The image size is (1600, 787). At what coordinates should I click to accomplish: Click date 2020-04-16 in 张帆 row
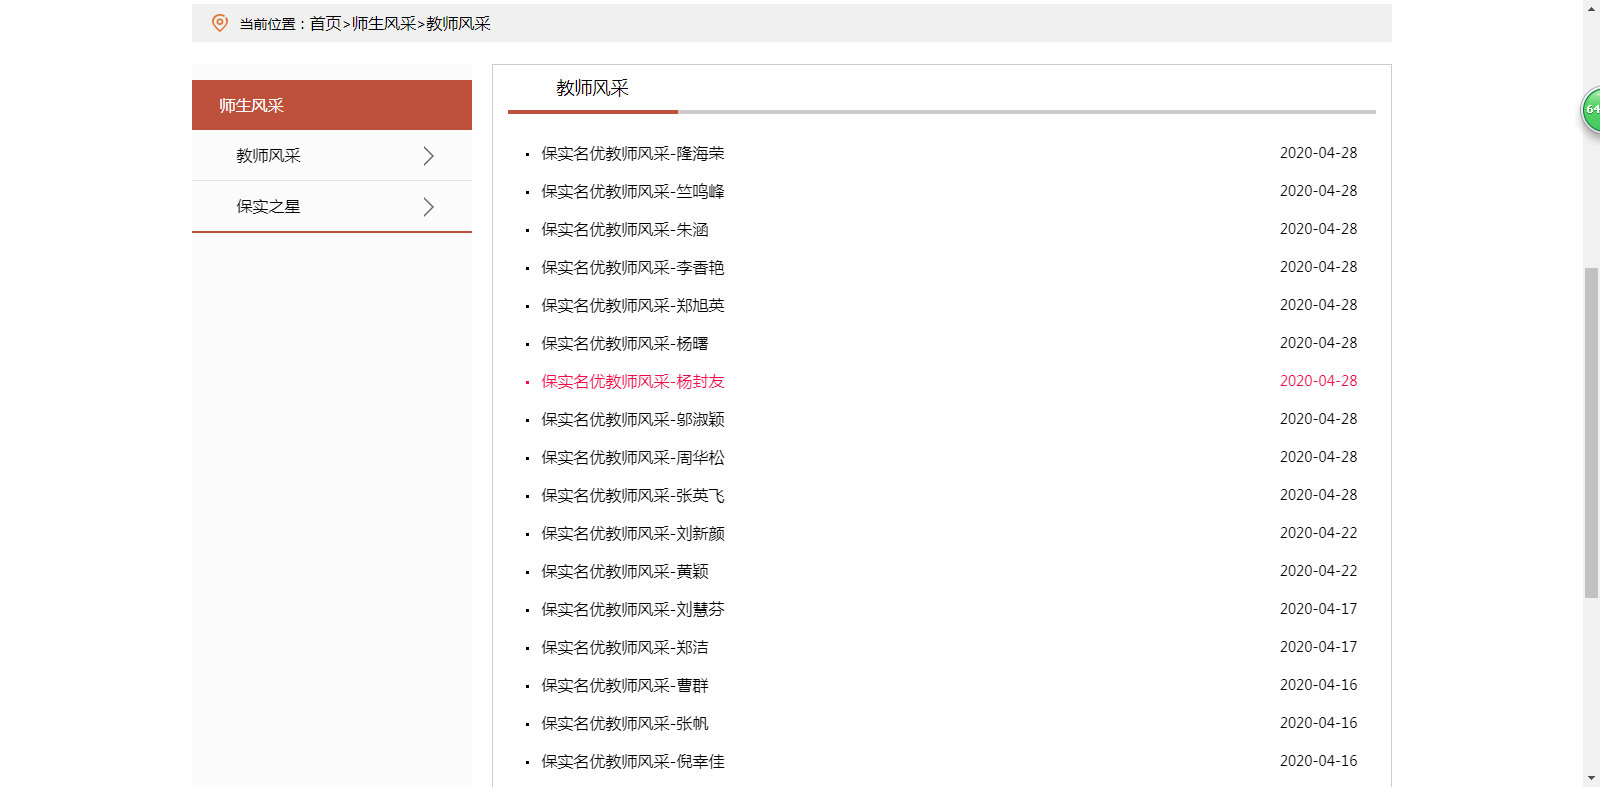click(x=1319, y=723)
